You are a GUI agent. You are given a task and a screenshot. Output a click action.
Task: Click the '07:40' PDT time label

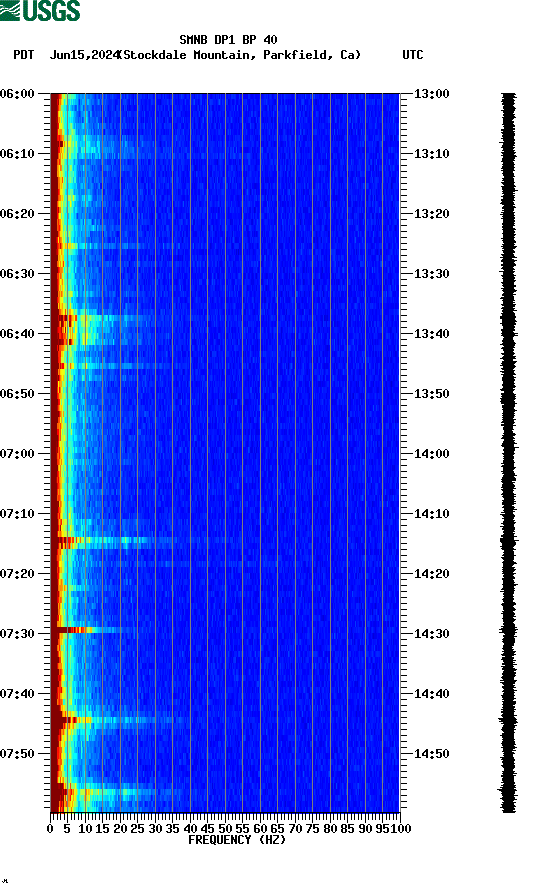click(x=17, y=694)
